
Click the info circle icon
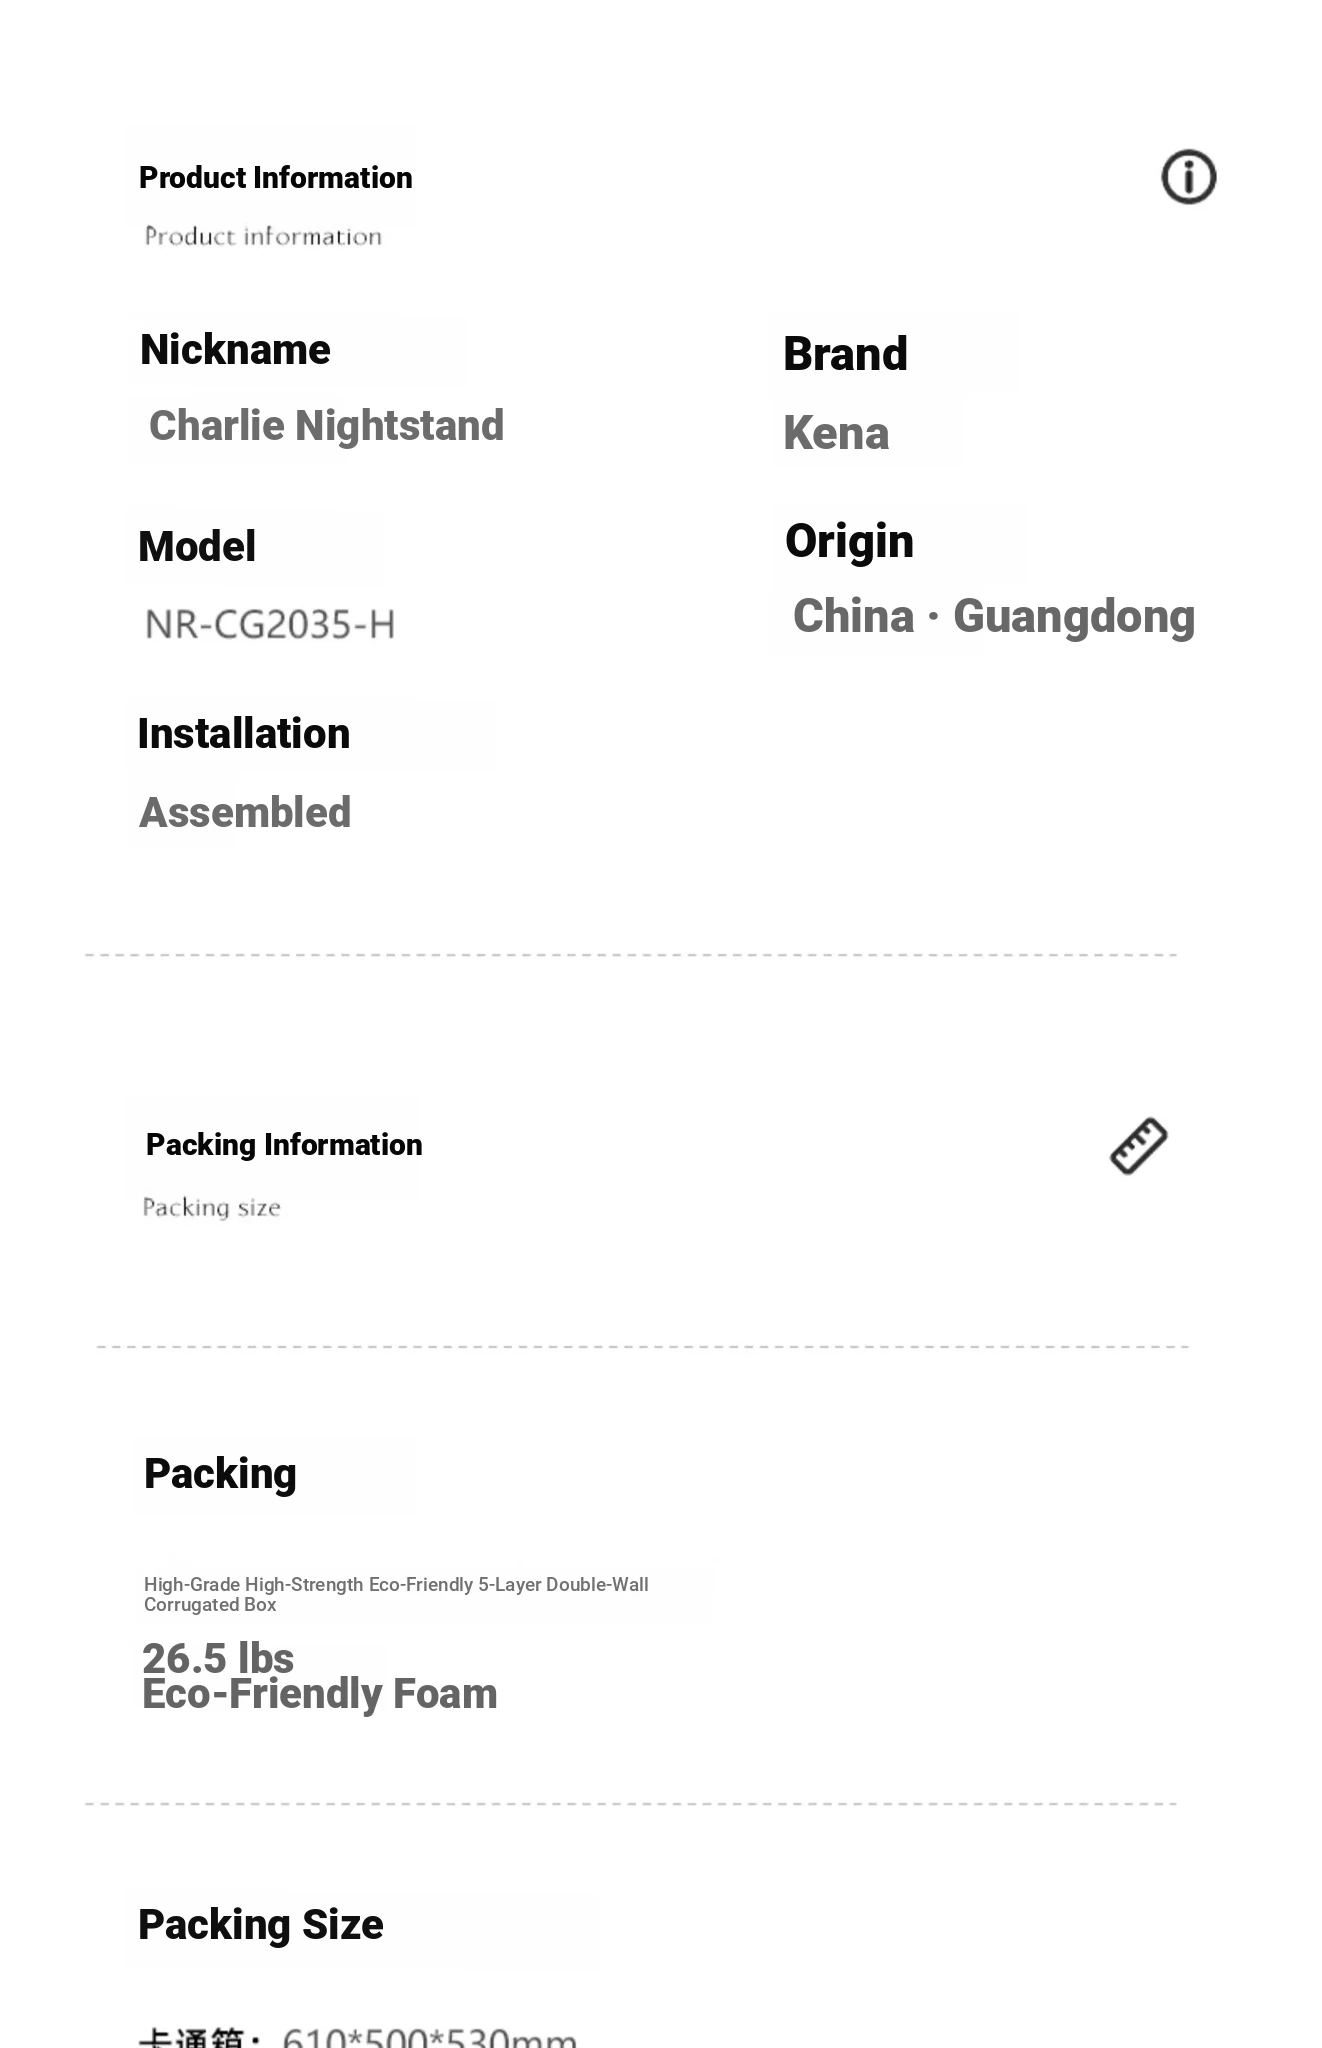(1188, 177)
